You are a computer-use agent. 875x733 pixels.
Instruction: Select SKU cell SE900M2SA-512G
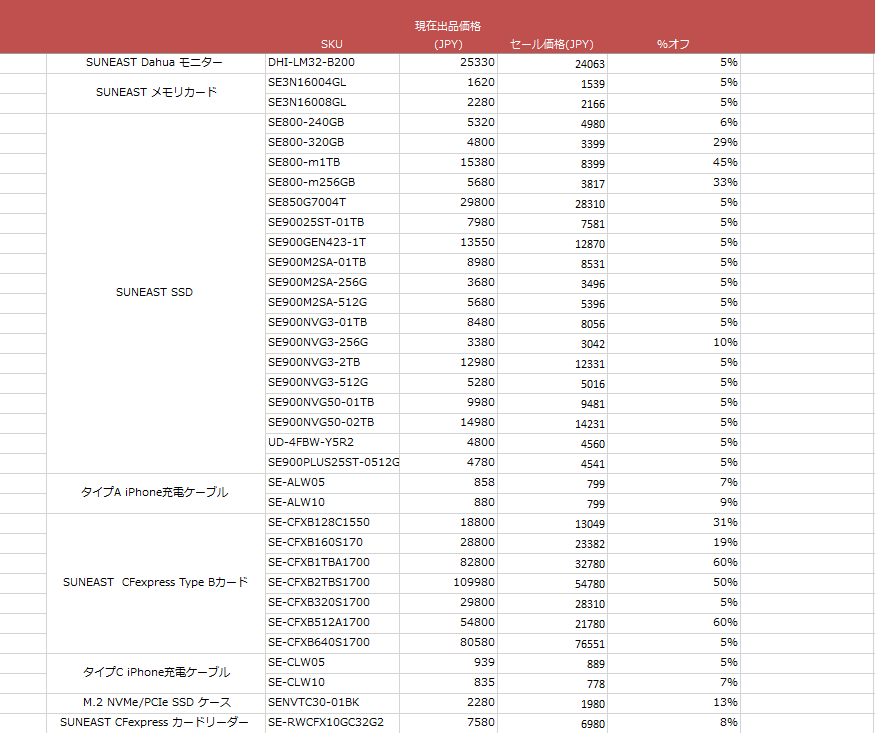tap(333, 303)
